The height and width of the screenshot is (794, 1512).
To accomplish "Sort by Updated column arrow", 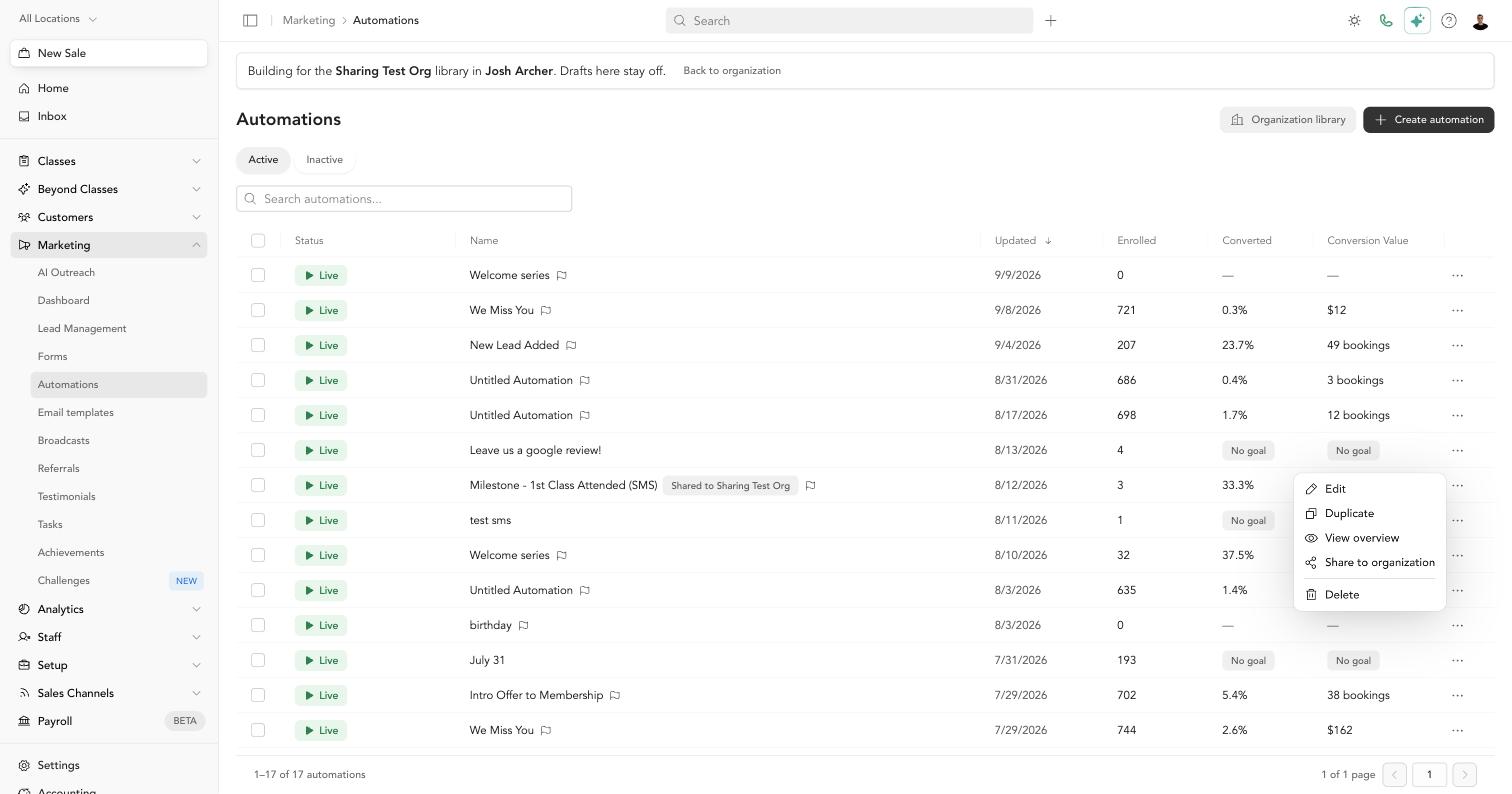I will (x=1048, y=240).
